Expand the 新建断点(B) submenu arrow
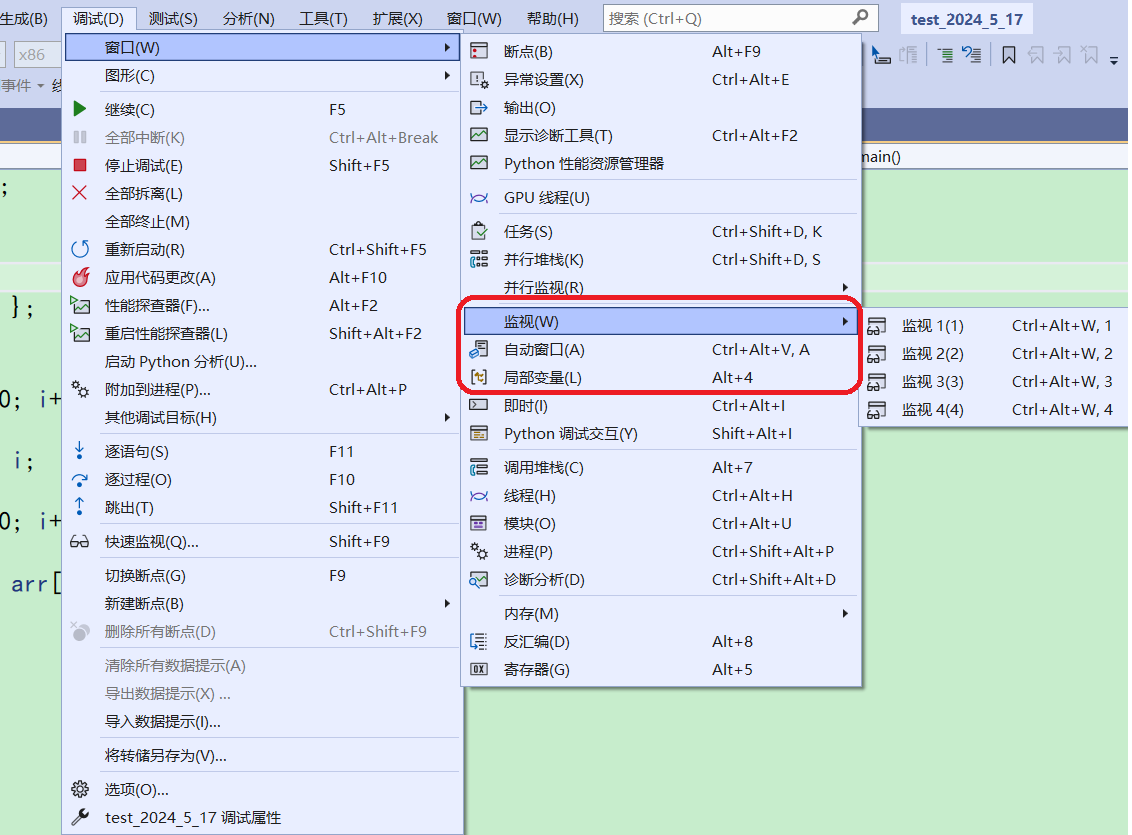1132x835 pixels. pos(448,603)
